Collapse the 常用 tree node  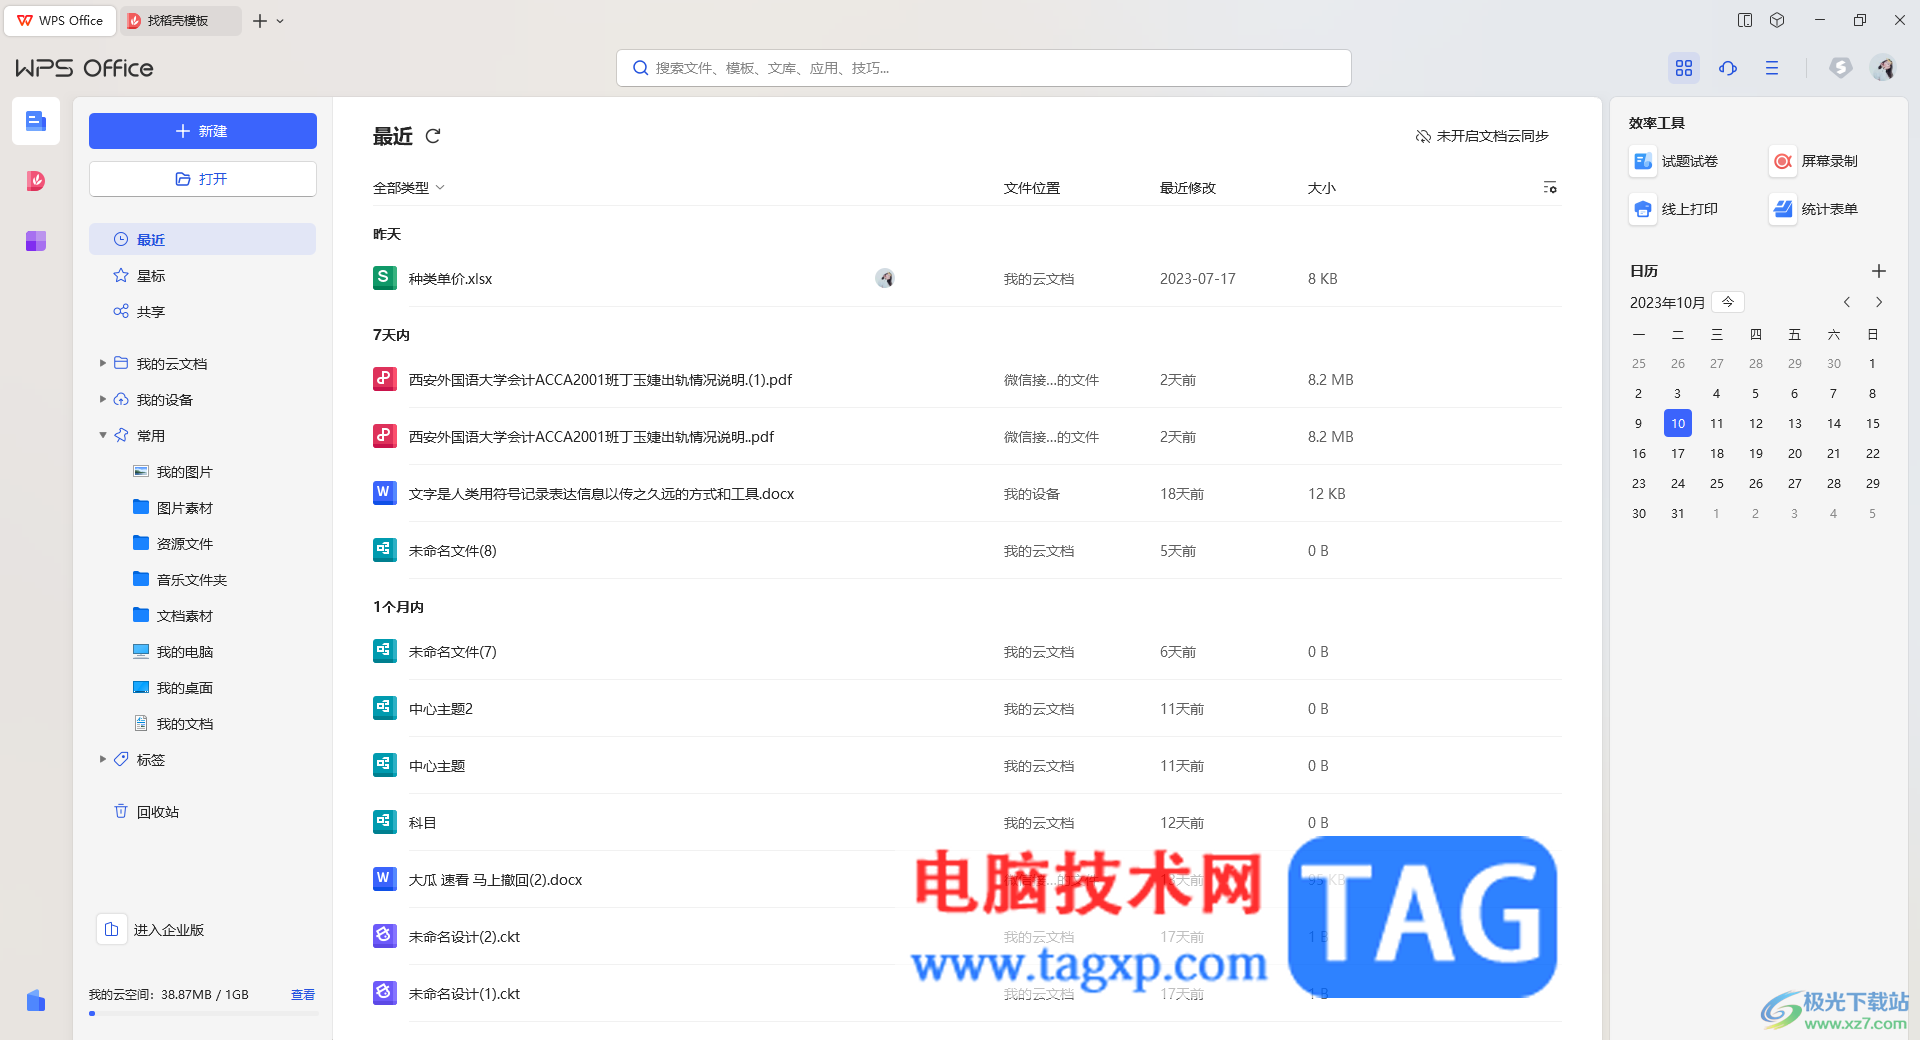102,435
